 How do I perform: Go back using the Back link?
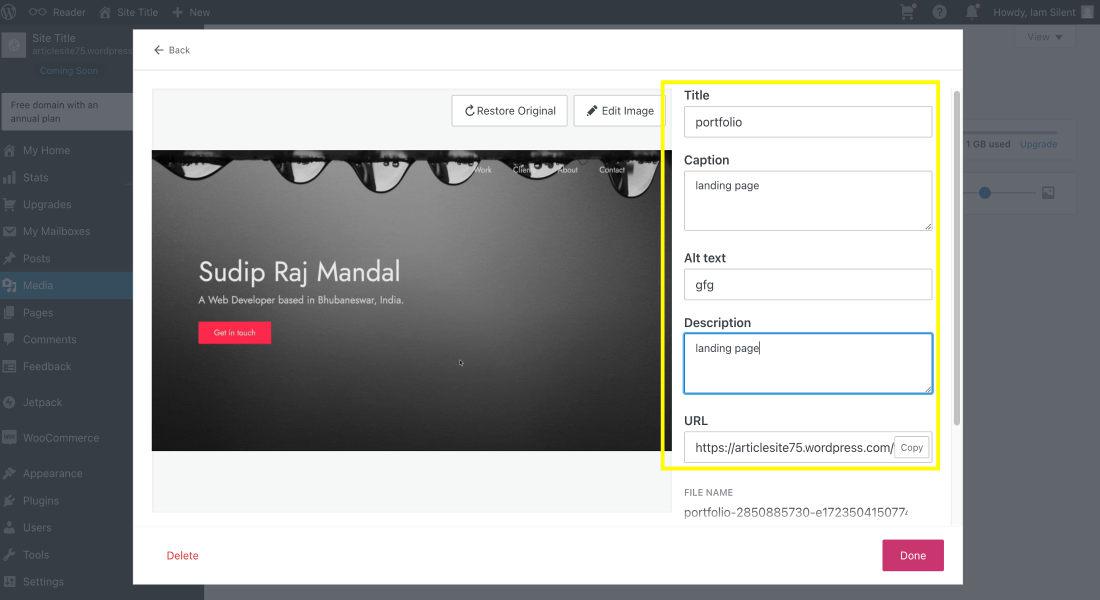(x=172, y=50)
